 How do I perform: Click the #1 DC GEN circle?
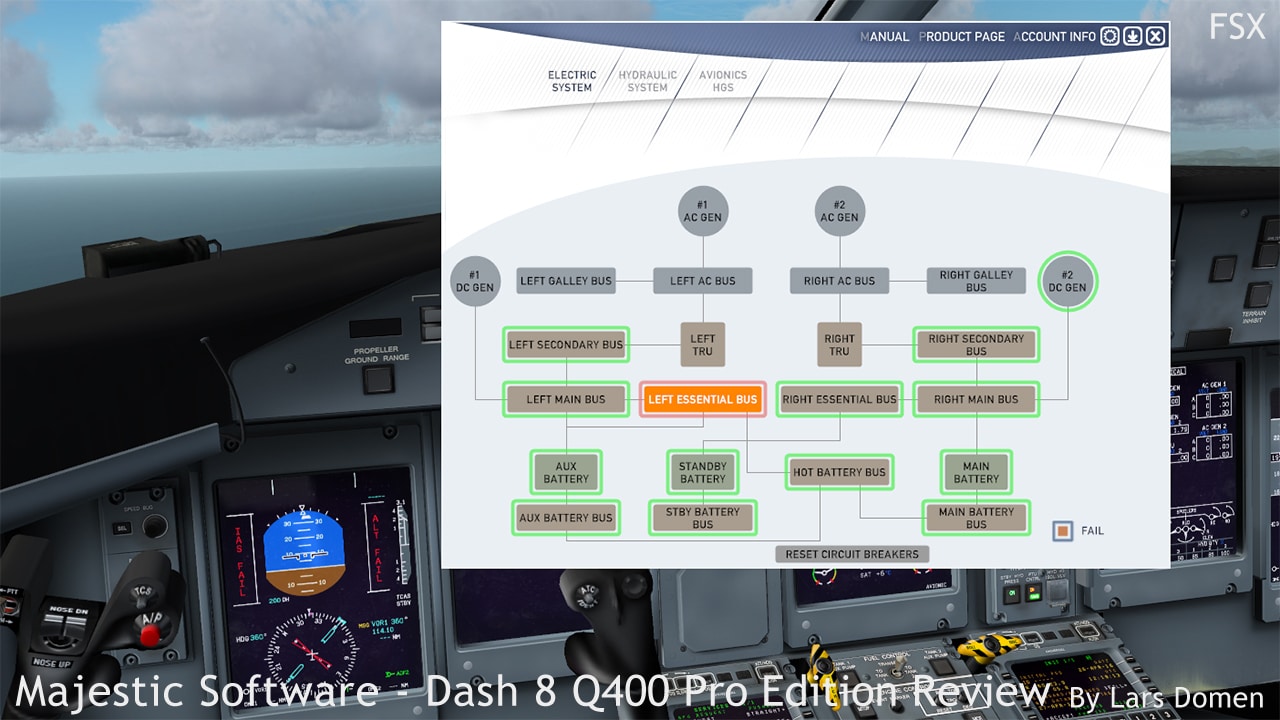(x=475, y=281)
